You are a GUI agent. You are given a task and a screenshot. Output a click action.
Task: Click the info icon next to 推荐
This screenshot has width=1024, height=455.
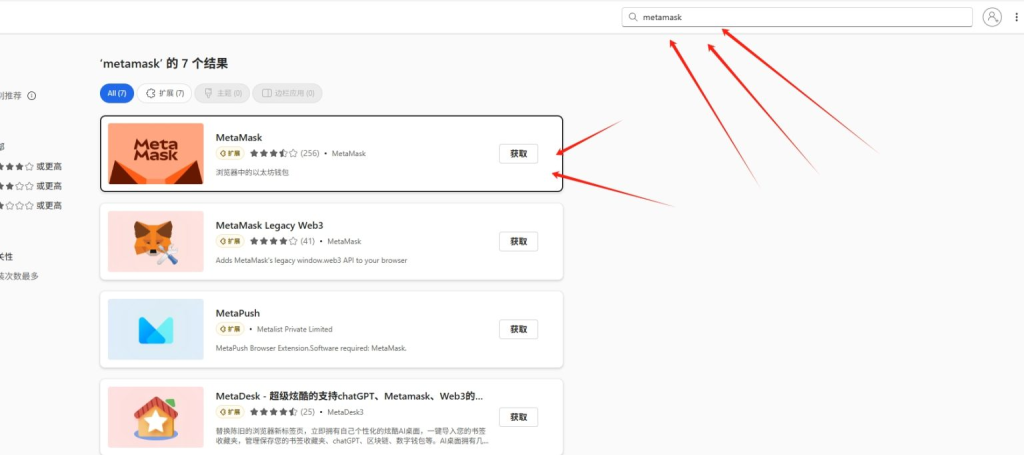(31, 95)
